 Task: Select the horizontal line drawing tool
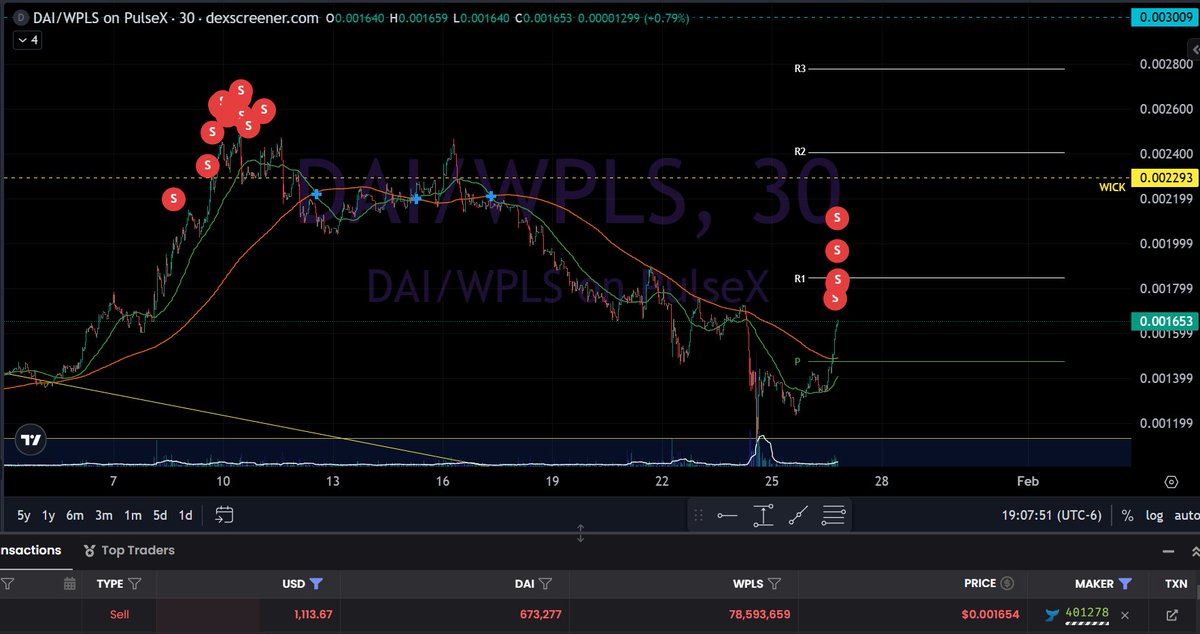click(727, 516)
